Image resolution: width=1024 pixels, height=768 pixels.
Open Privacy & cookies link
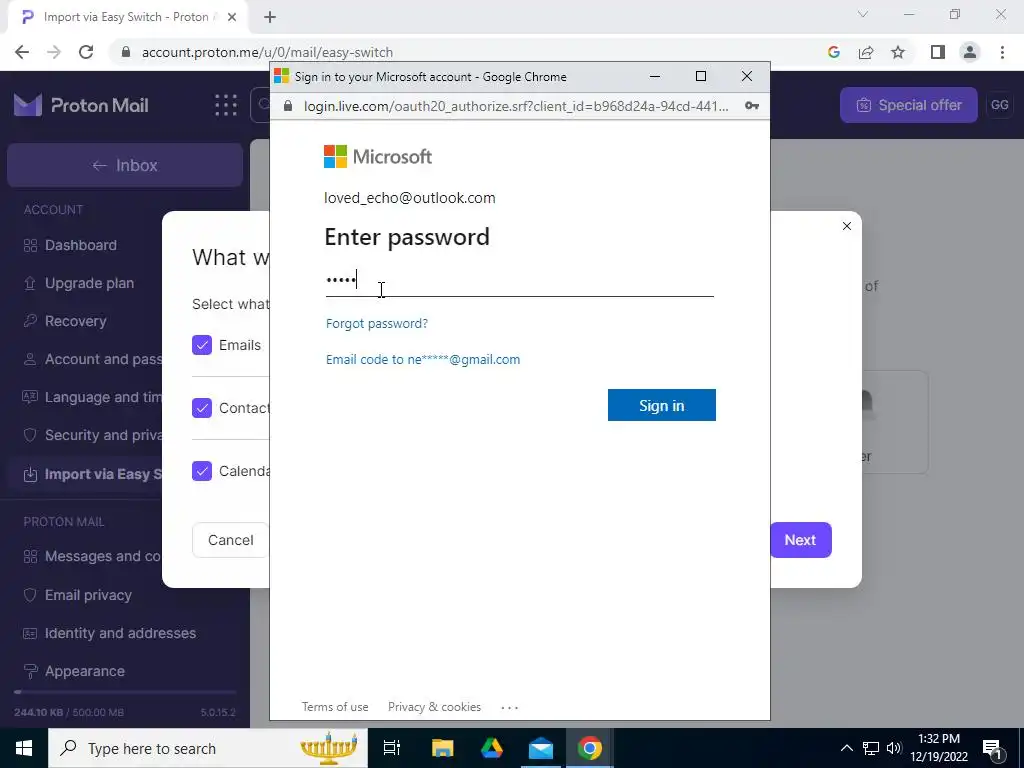pyautogui.click(x=434, y=707)
